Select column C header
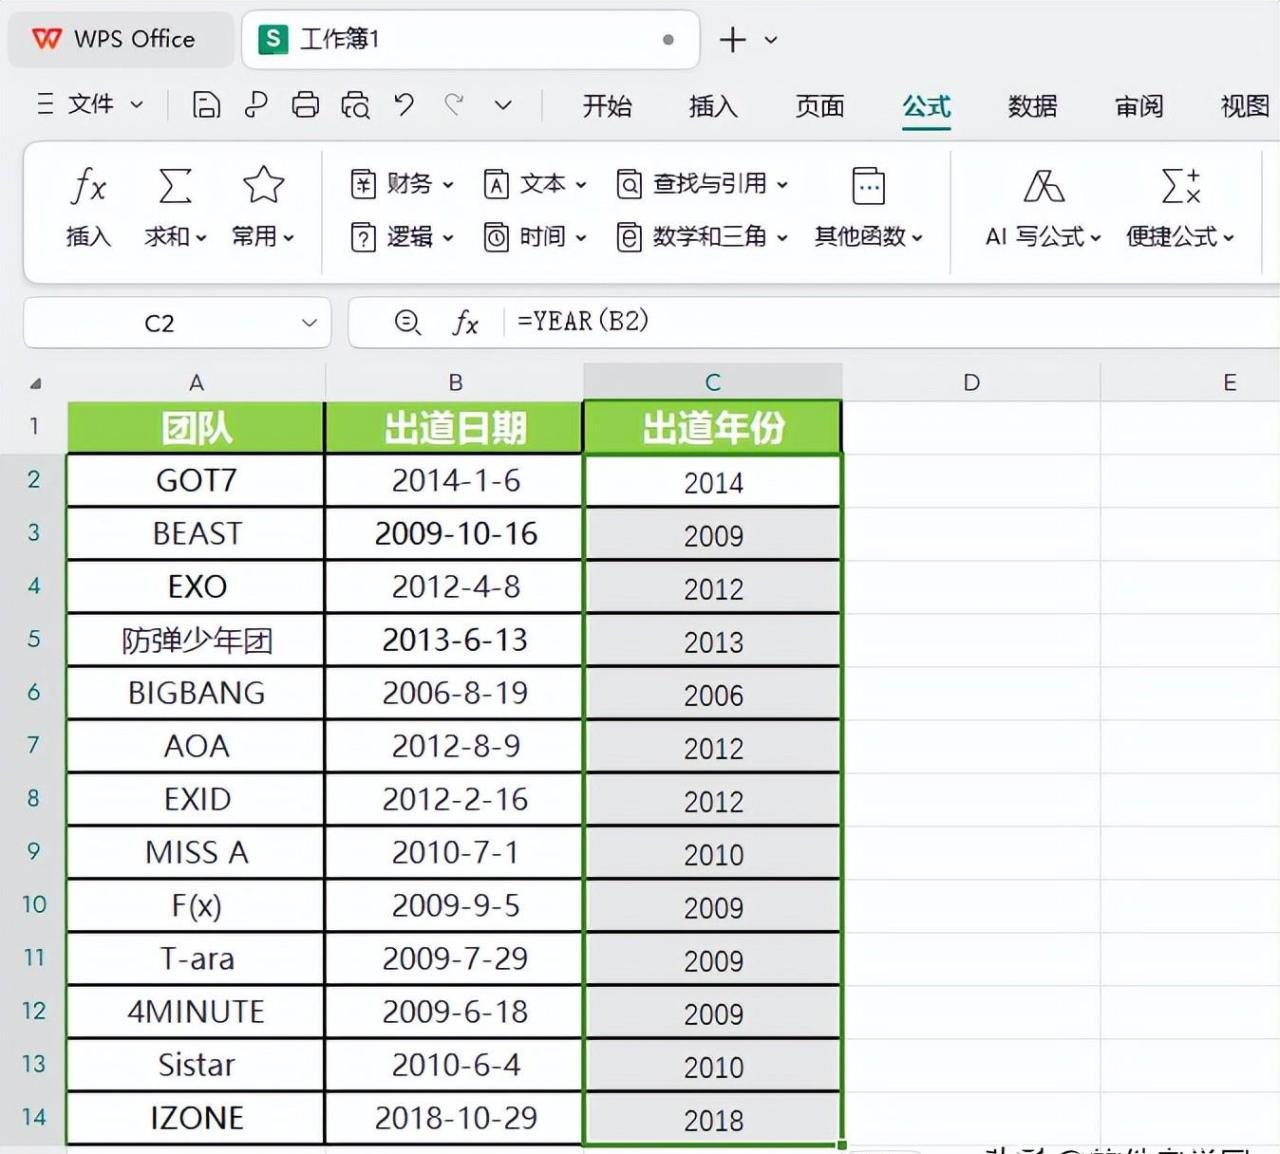 pyautogui.click(x=713, y=383)
